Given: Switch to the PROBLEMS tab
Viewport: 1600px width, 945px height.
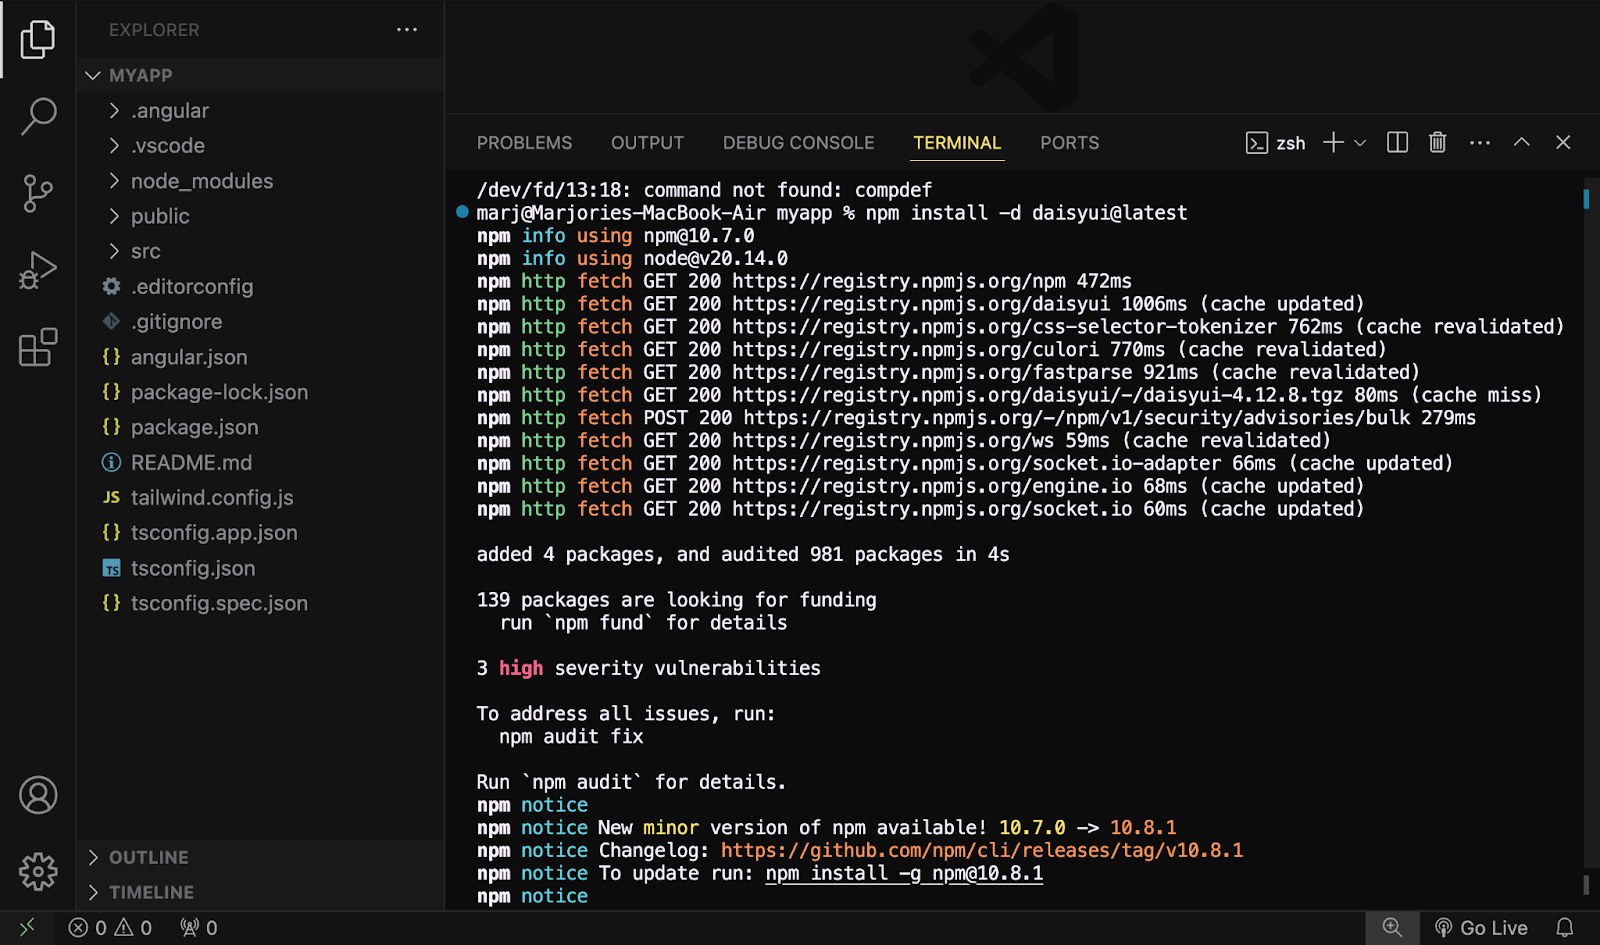Looking at the screenshot, I should [x=524, y=143].
